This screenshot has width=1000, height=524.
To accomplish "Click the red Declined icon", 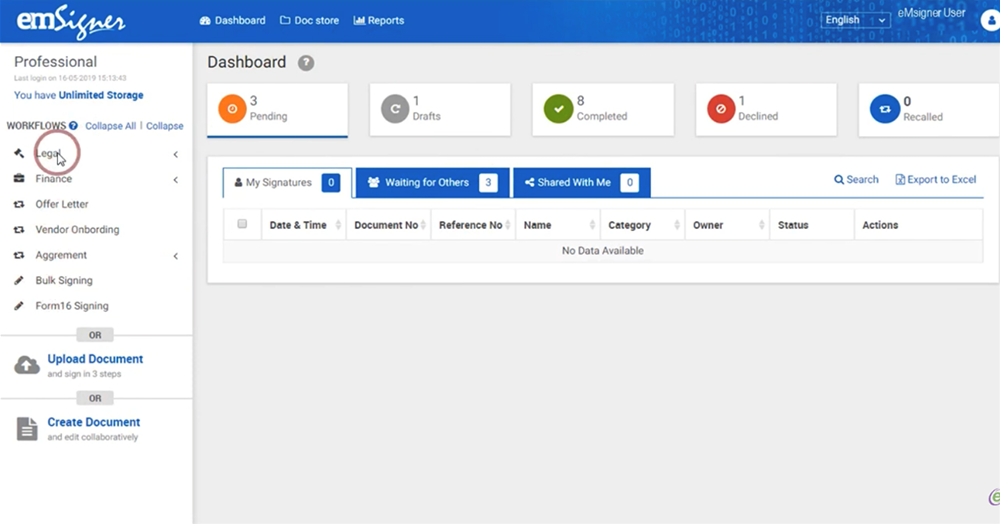I will (x=721, y=109).
